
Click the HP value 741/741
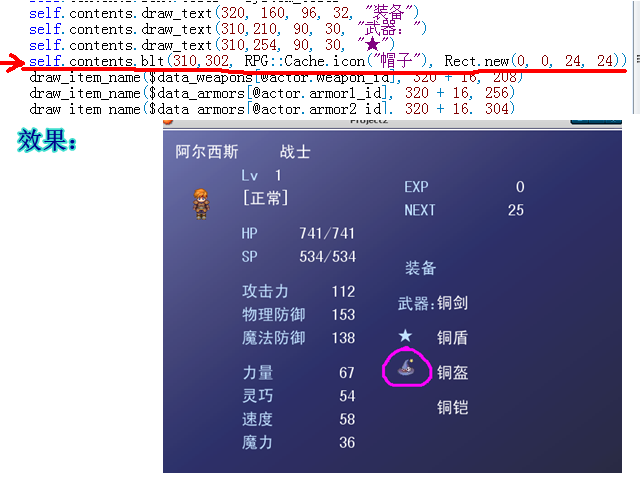(x=327, y=233)
